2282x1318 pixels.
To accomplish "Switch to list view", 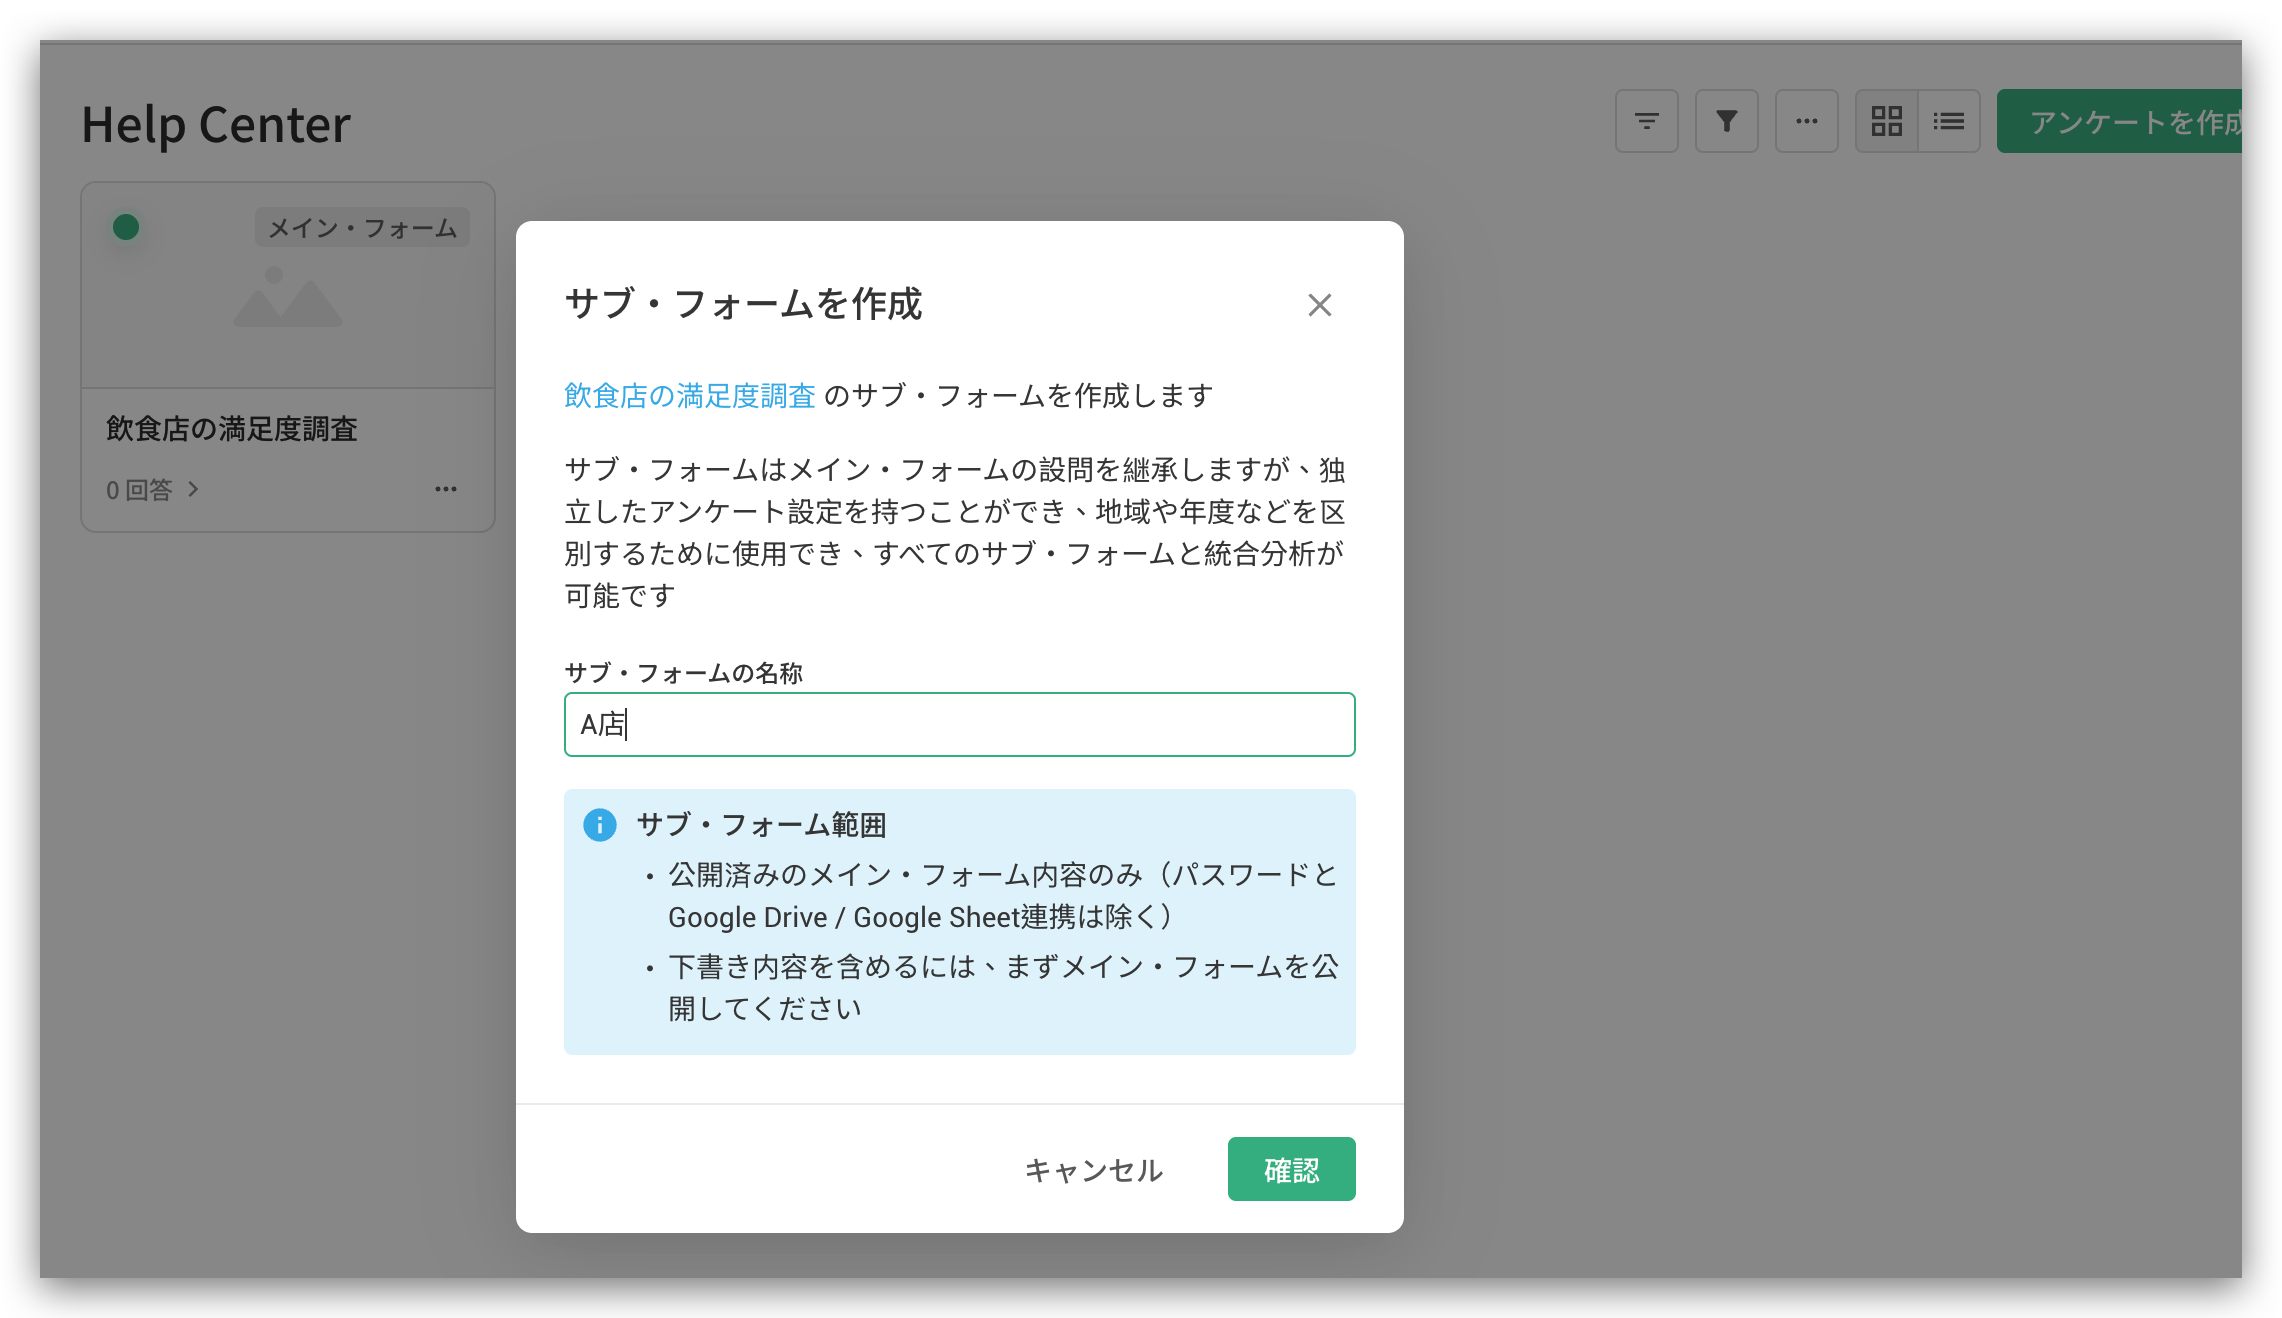I will point(1949,122).
